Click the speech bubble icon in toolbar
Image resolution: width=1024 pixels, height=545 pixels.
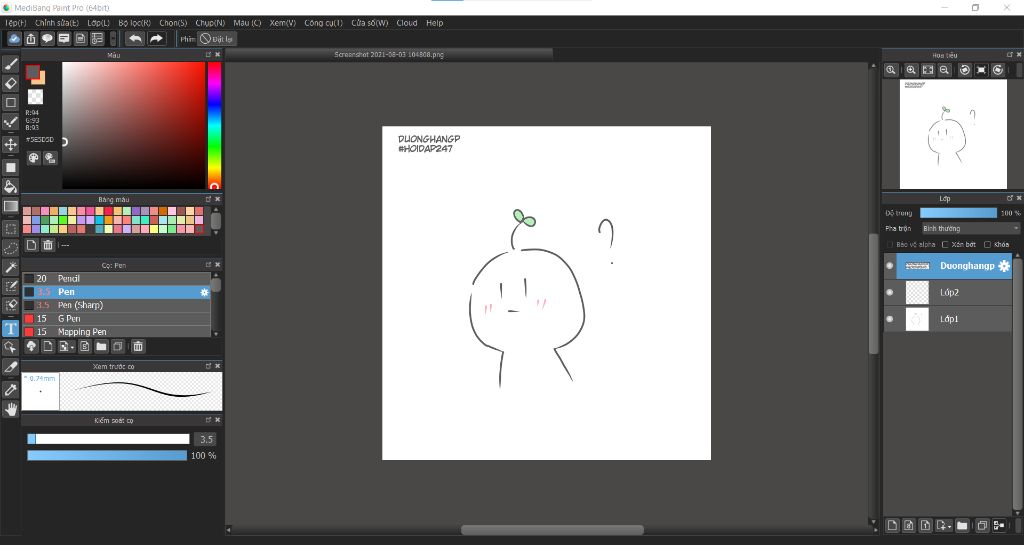coord(47,39)
